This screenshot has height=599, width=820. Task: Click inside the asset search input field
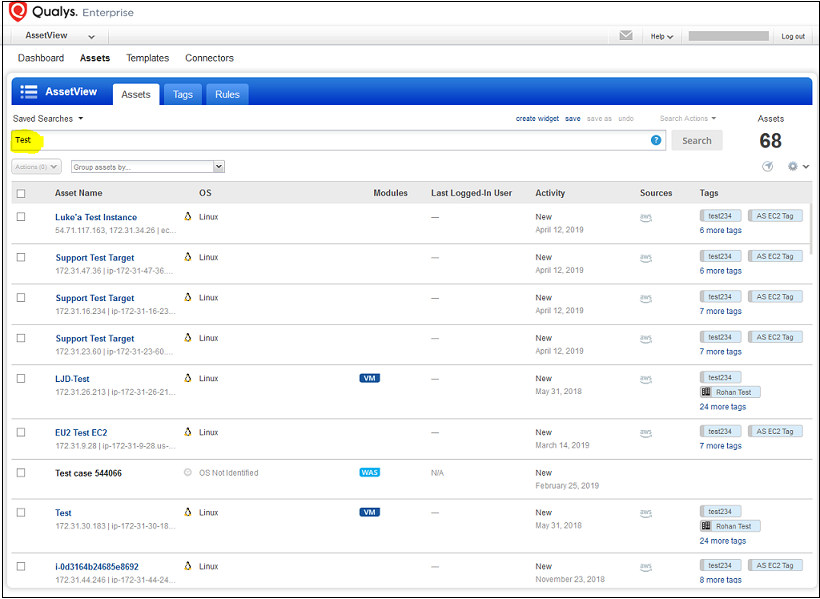300,140
